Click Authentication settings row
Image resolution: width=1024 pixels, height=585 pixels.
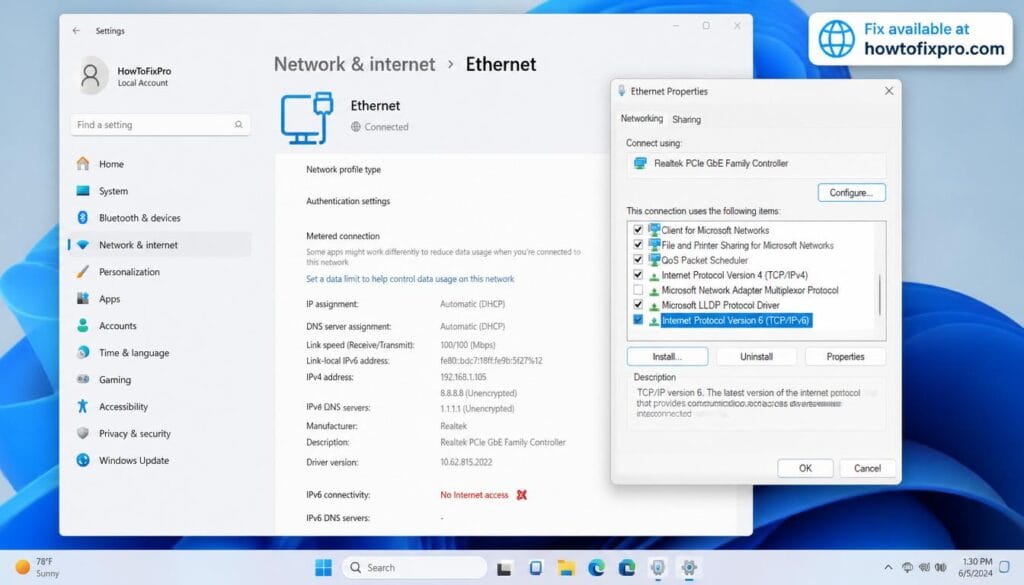[x=348, y=201]
